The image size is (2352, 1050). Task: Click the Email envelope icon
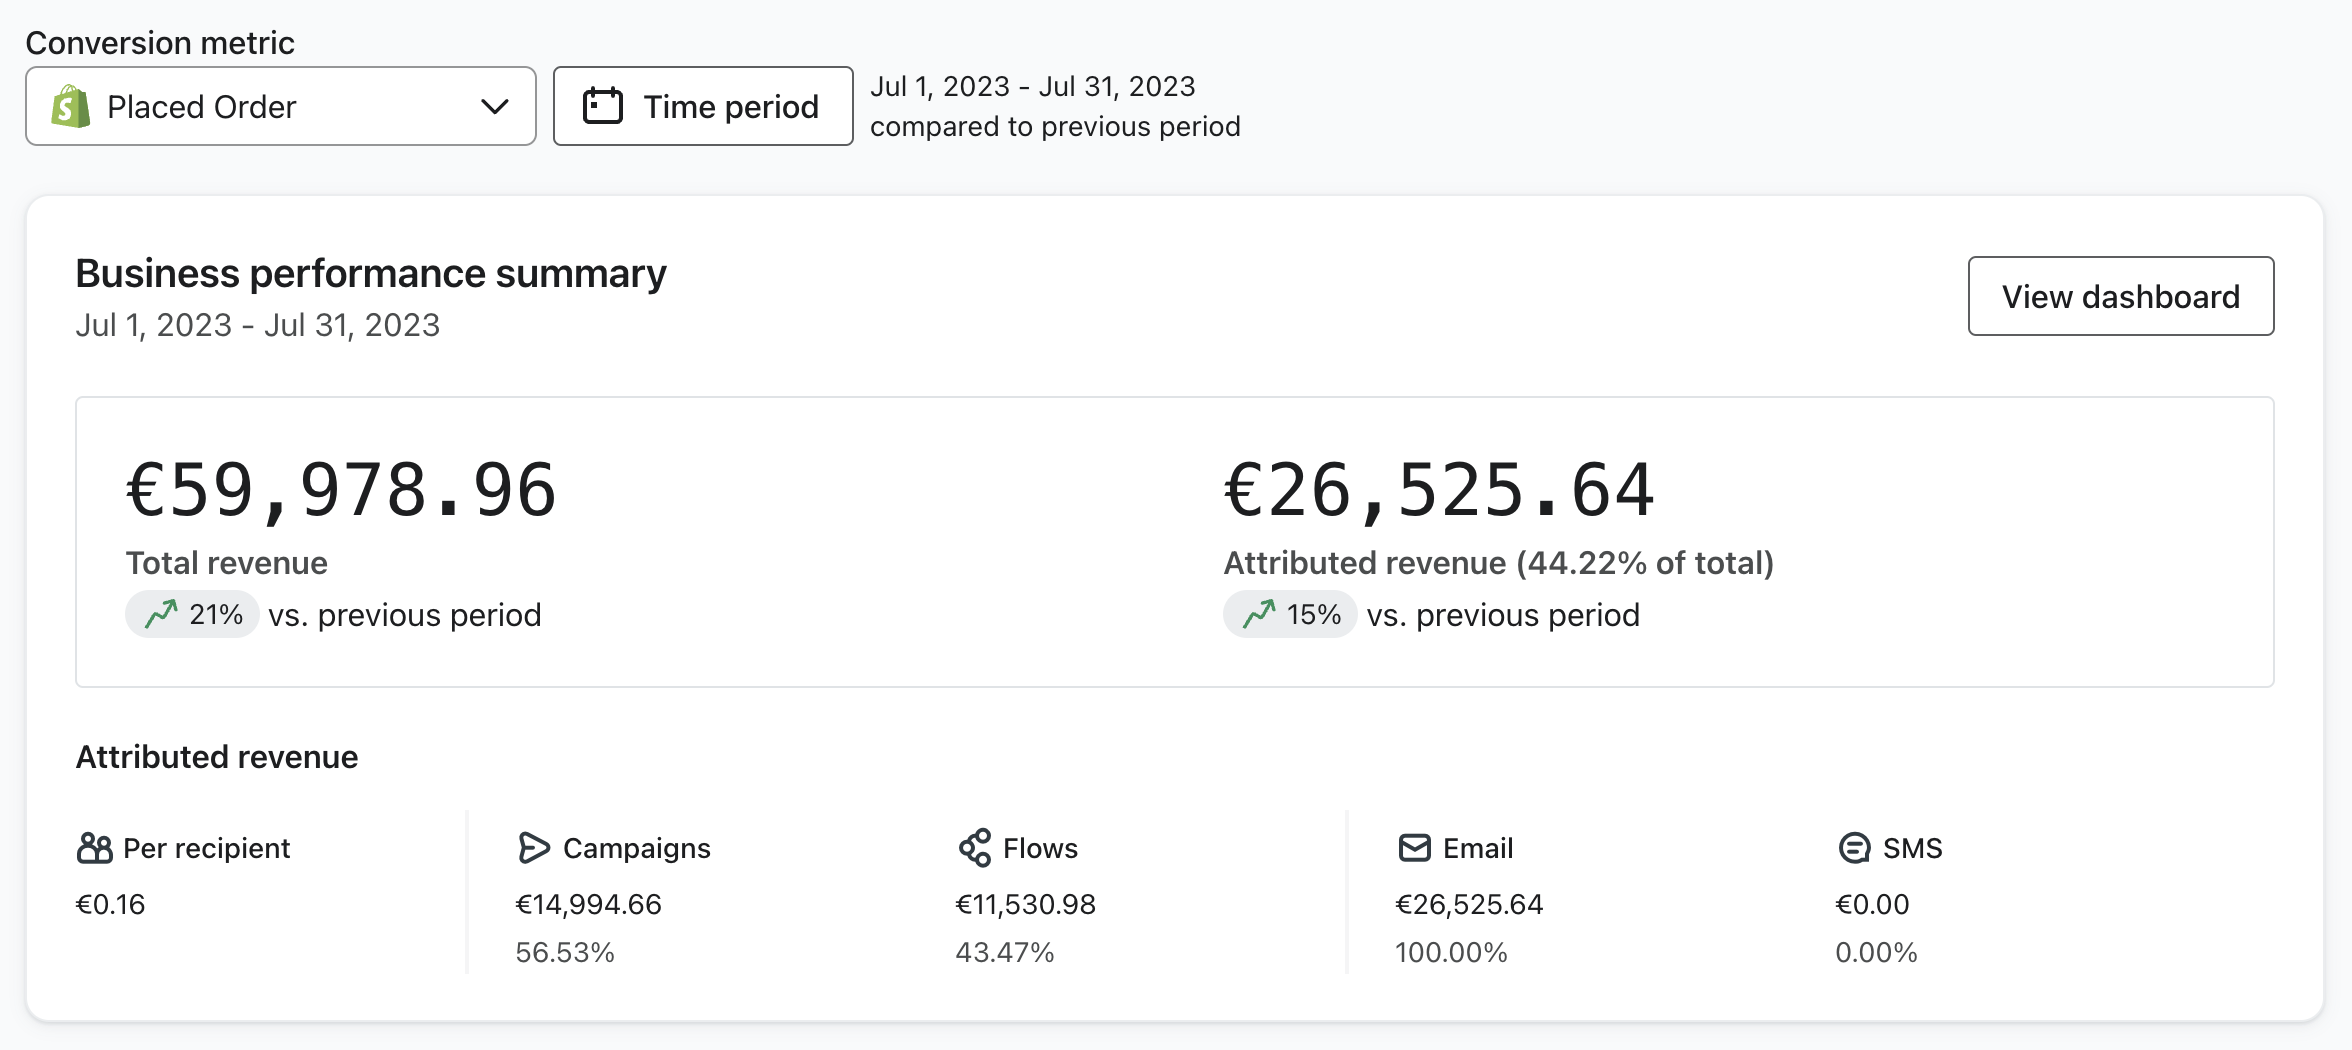(1414, 848)
